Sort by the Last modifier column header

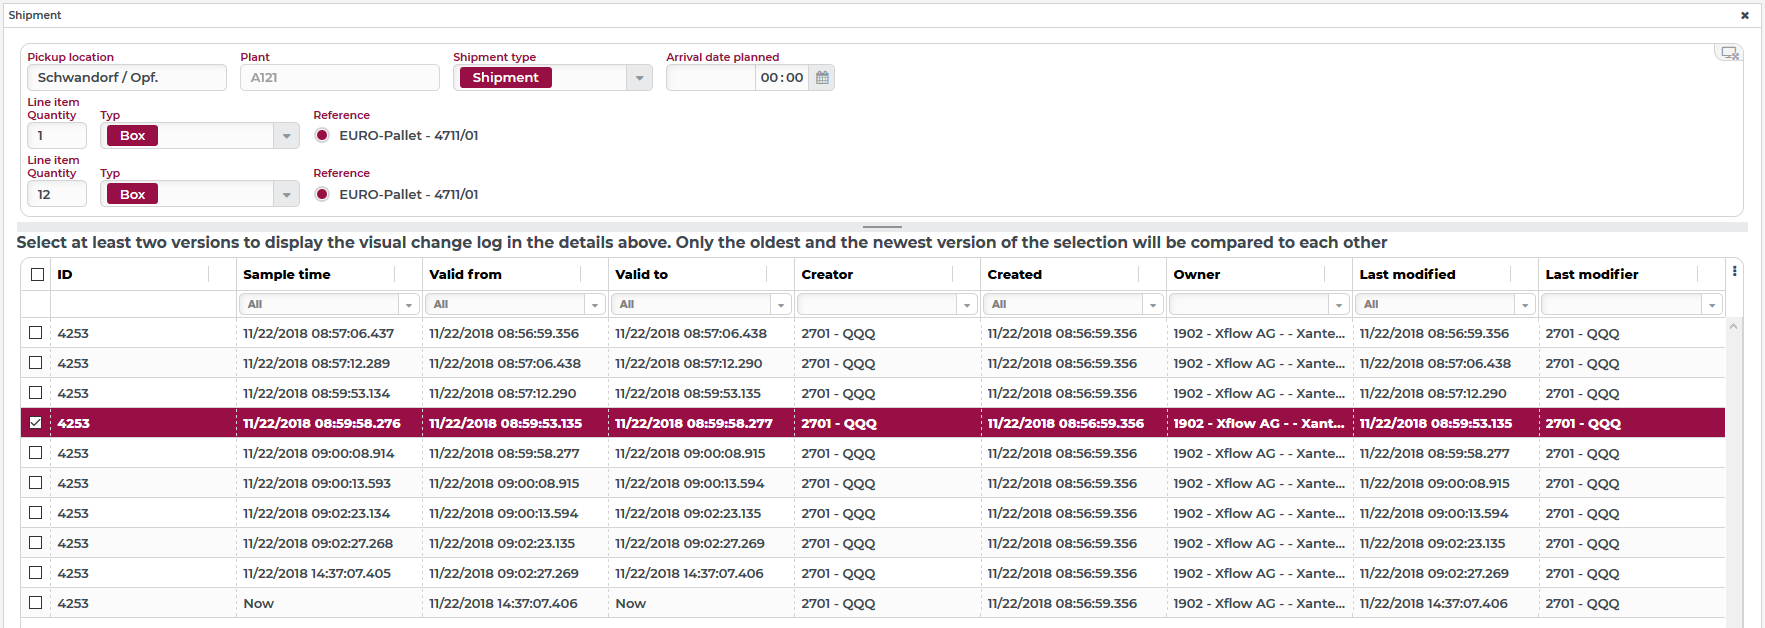(1592, 274)
